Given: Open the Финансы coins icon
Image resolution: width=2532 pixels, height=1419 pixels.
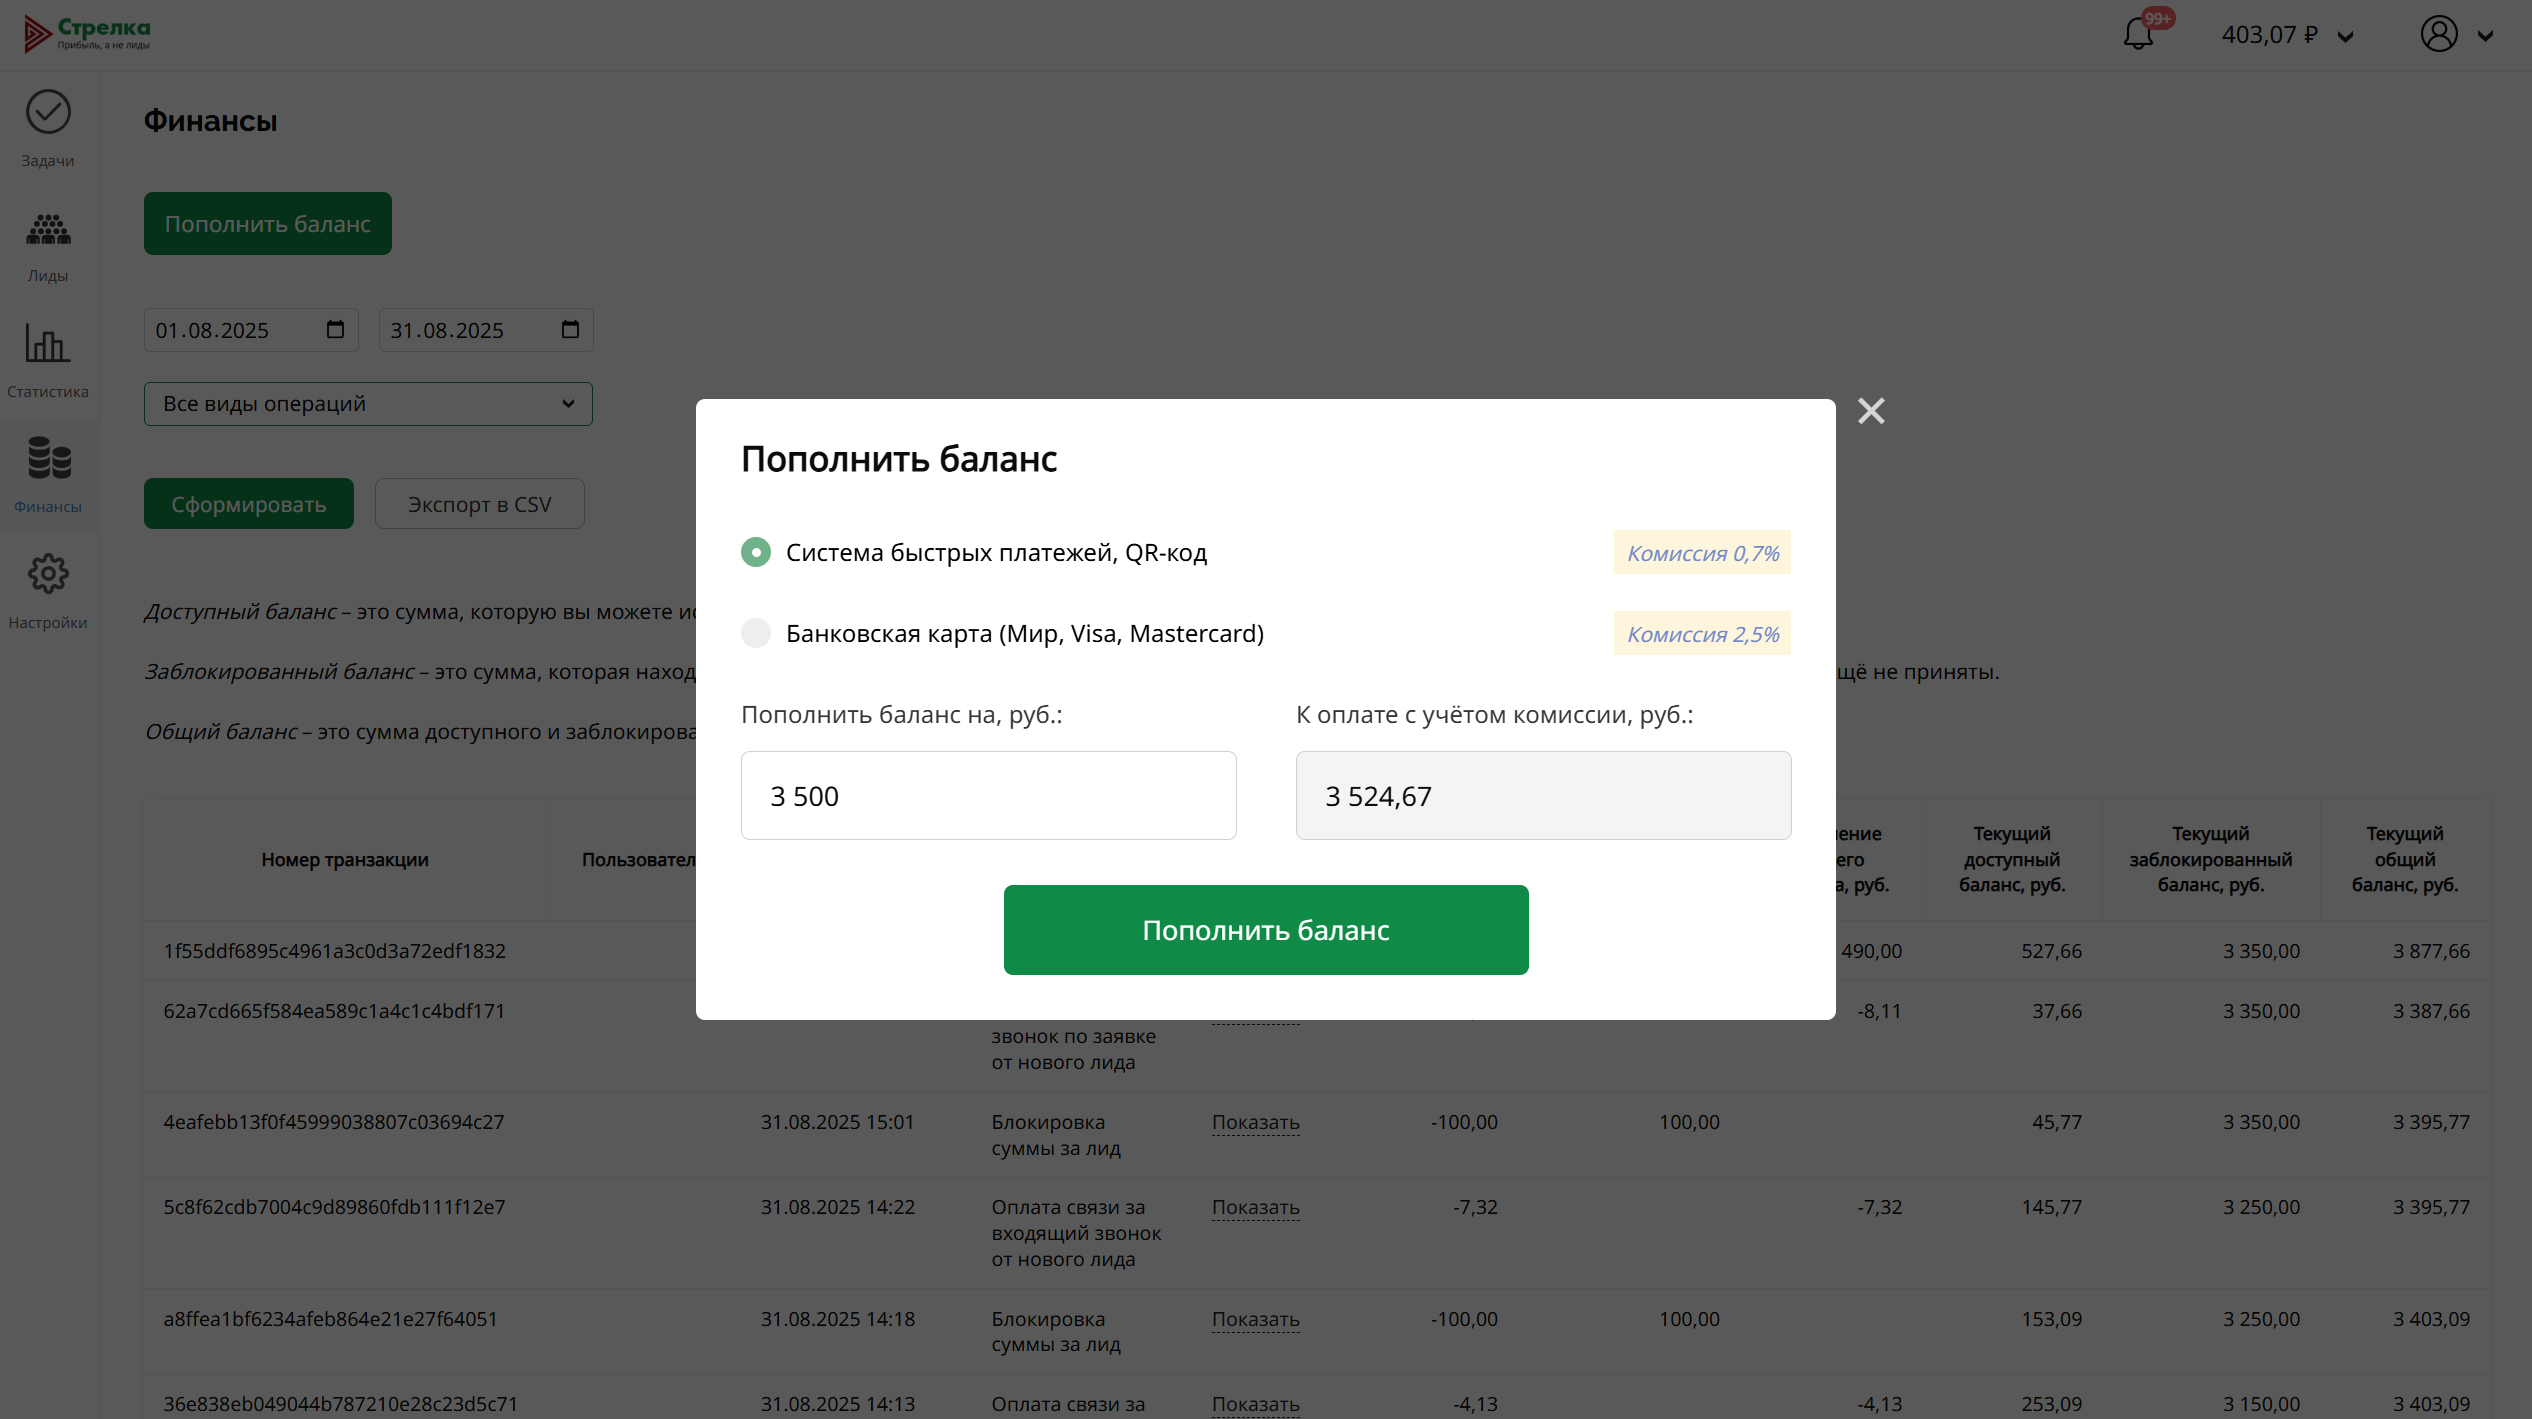Looking at the screenshot, I should (x=48, y=459).
